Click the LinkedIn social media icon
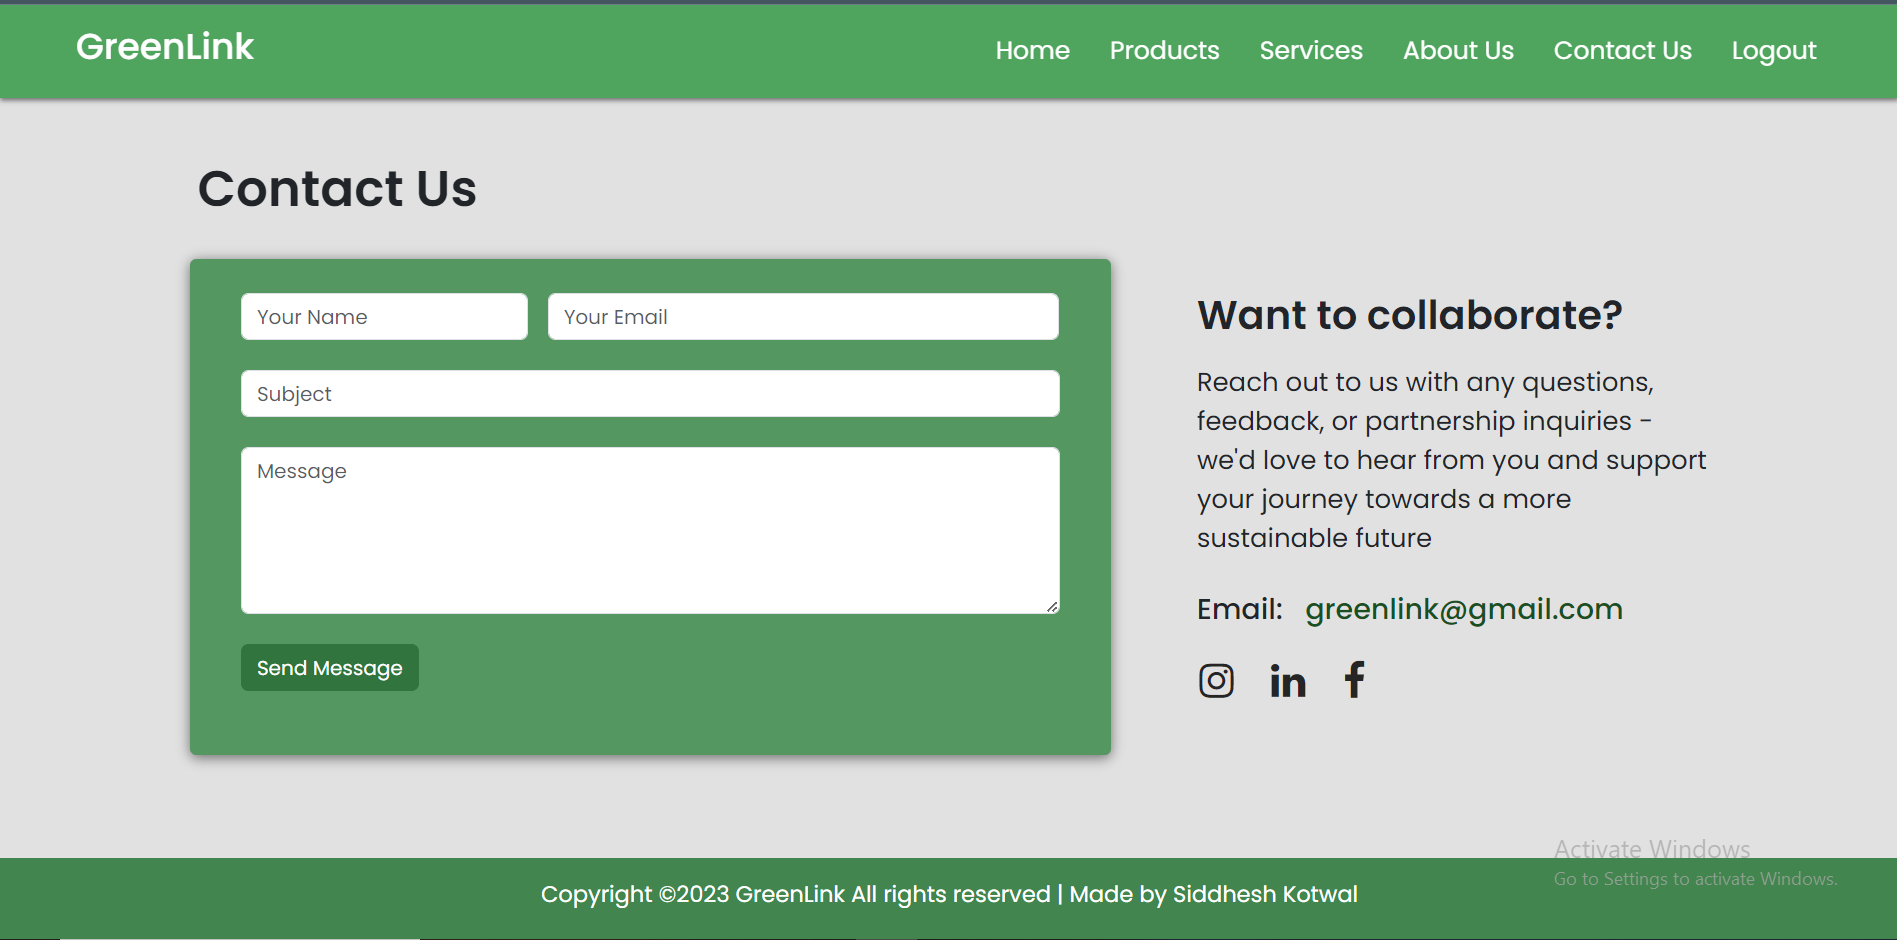 [1288, 681]
